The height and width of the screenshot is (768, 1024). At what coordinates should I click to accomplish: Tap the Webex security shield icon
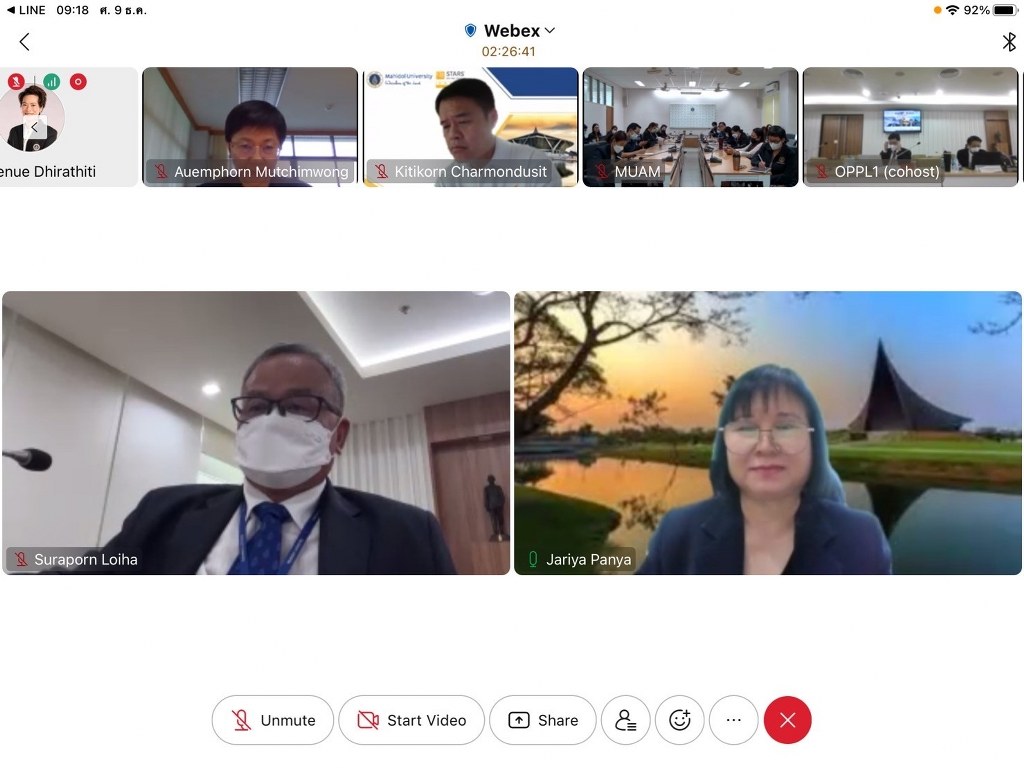click(471, 31)
